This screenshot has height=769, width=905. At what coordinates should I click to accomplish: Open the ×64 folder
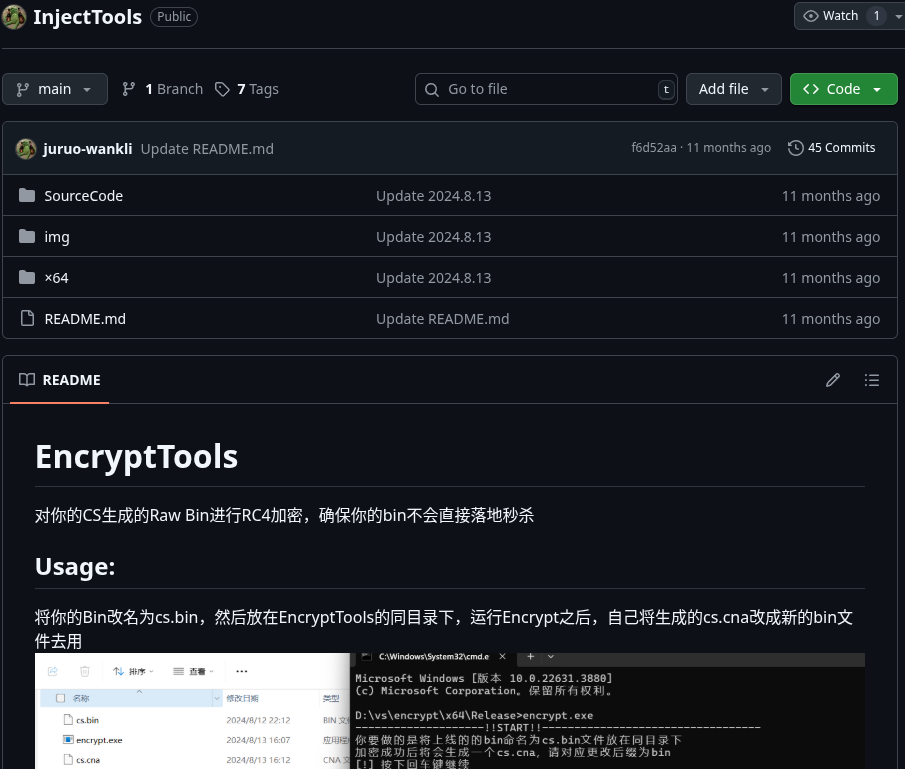coord(56,278)
